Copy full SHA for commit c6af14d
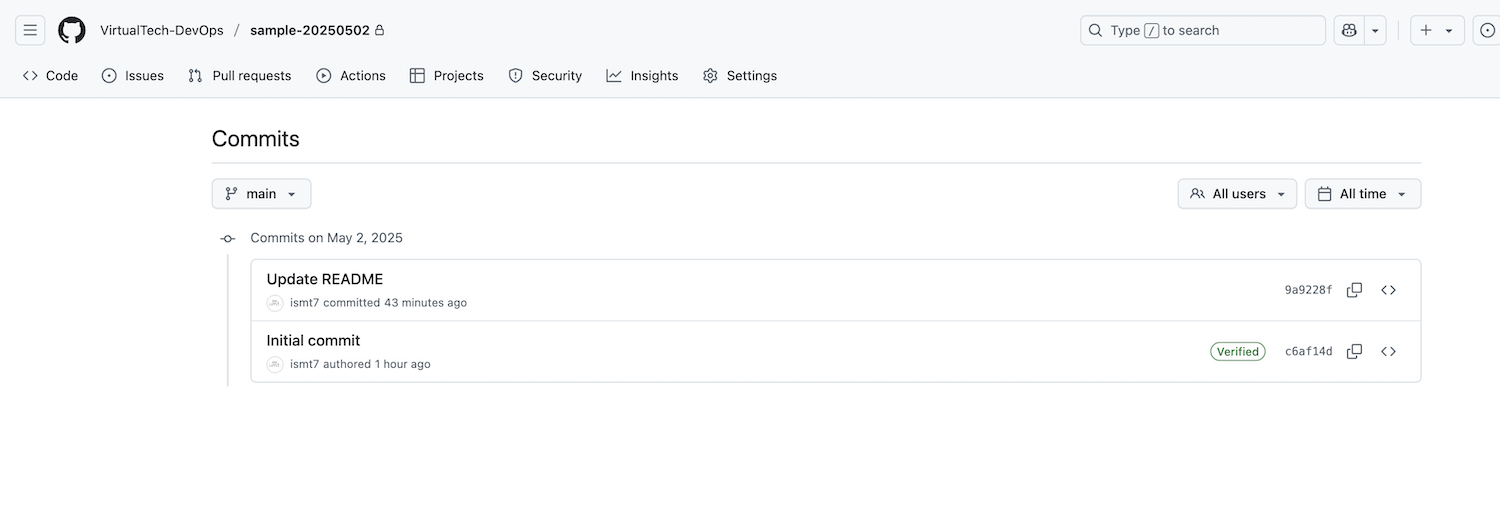The image size is (1500, 505). 1354,351
